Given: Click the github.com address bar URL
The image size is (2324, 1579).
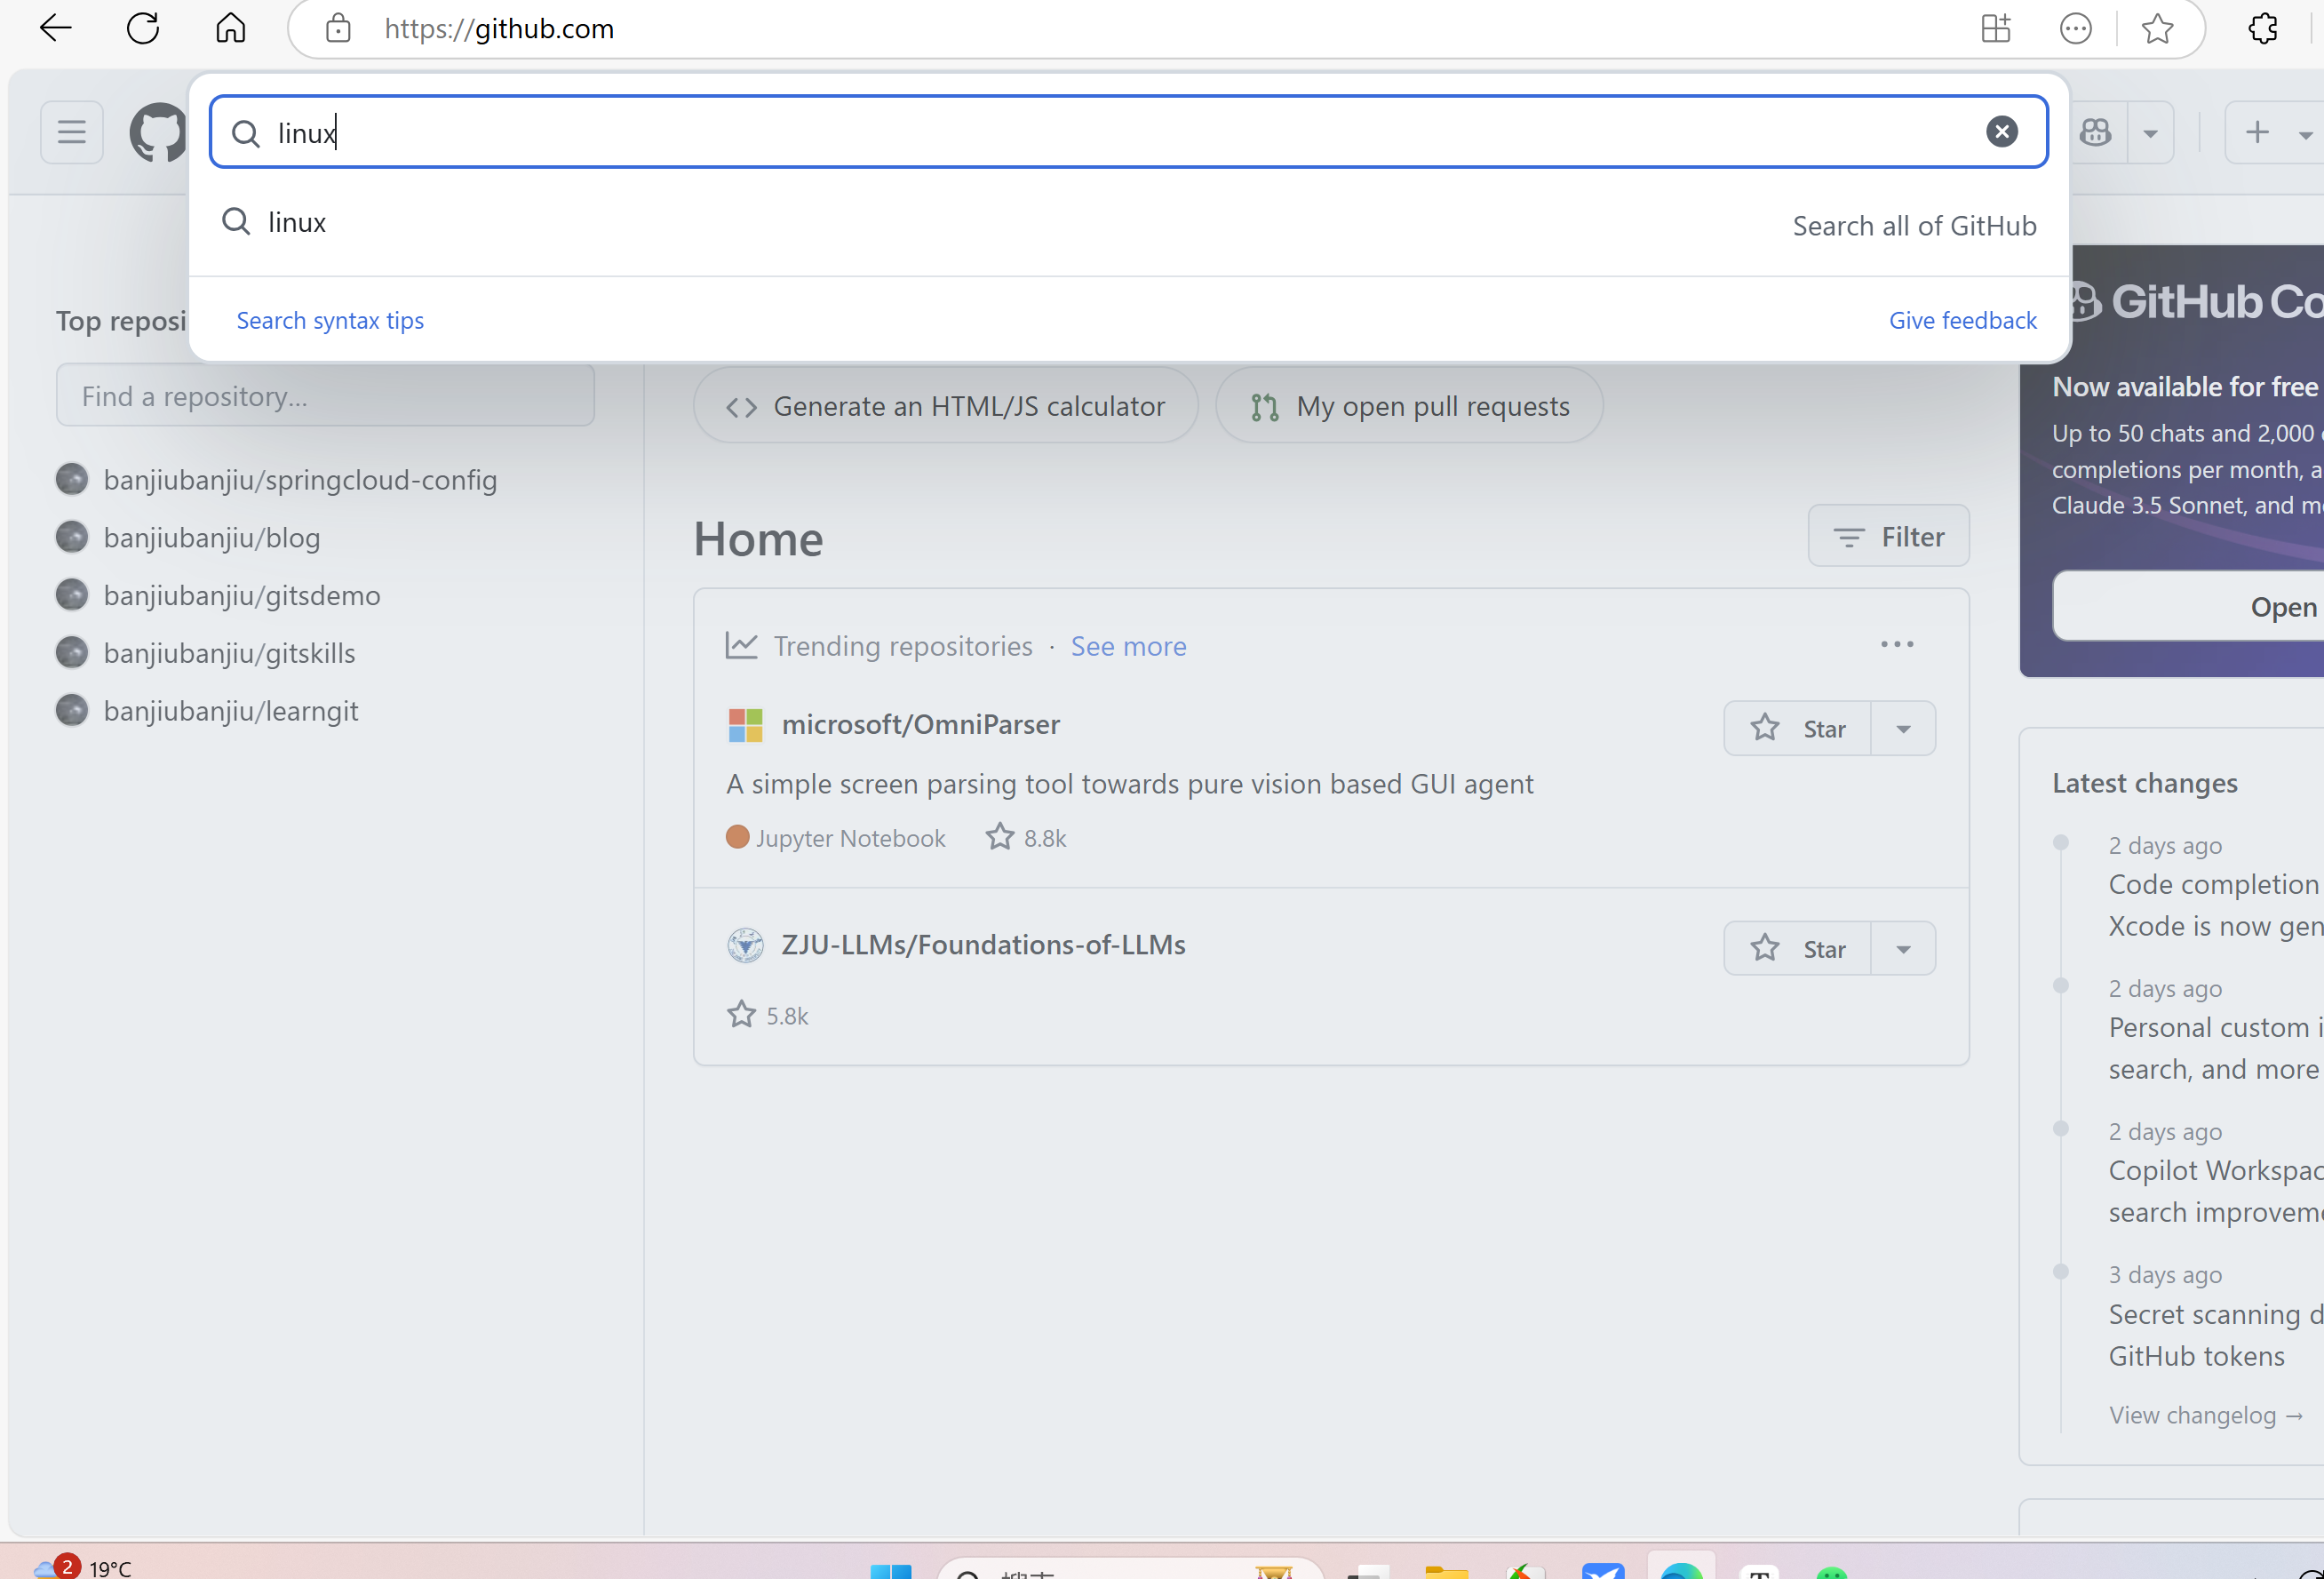Looking at the screenshot, I should [499, 28].
